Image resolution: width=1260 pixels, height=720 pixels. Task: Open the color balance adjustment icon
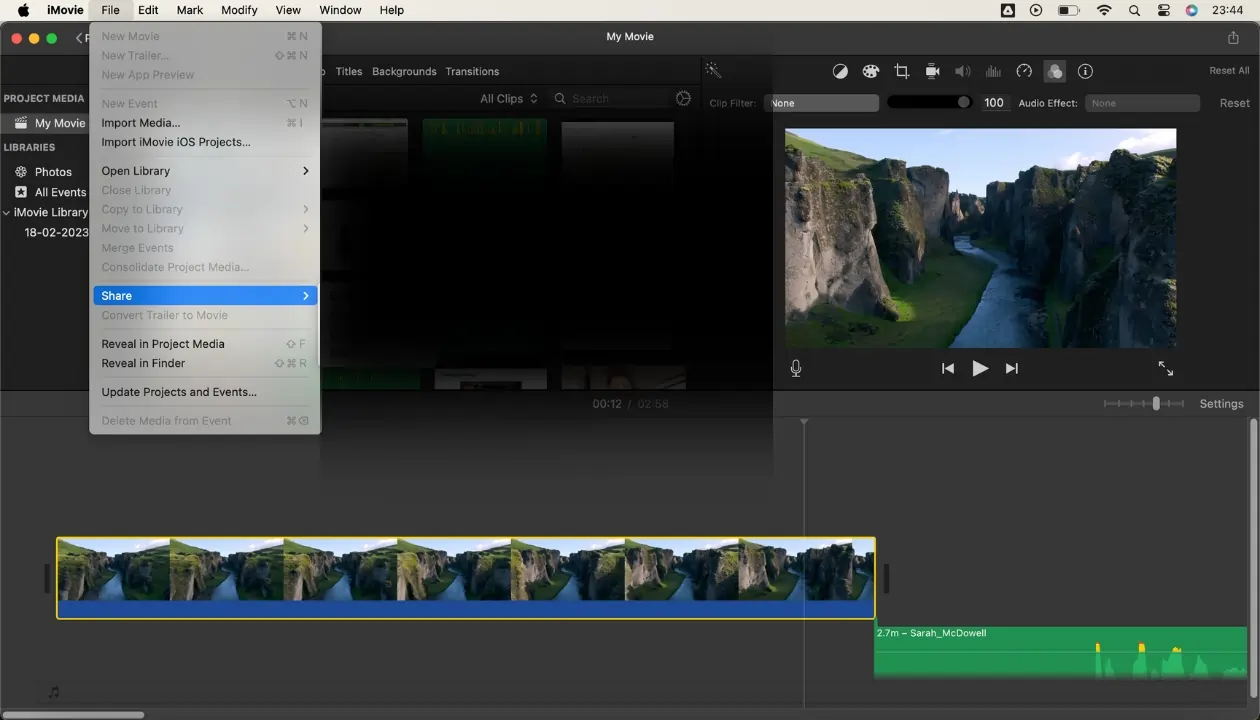tap(840, 71)
